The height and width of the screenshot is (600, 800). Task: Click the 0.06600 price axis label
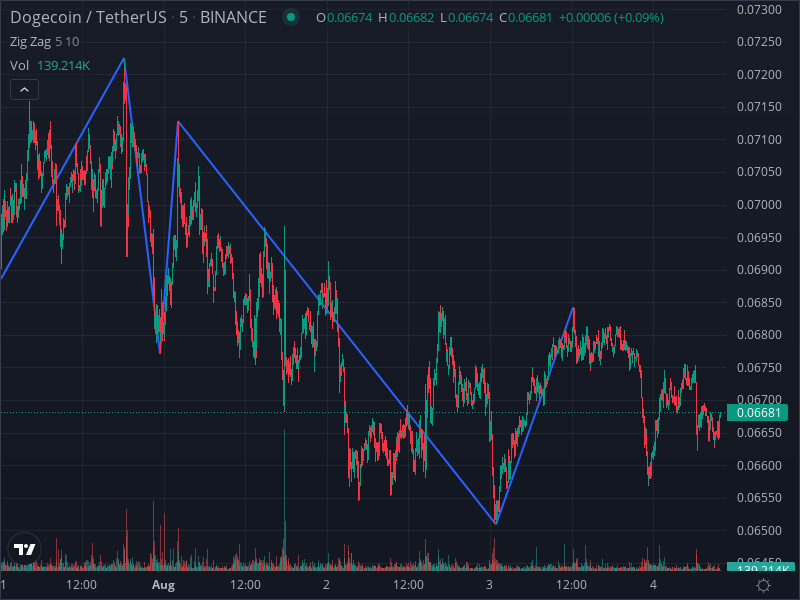point(759,465)
